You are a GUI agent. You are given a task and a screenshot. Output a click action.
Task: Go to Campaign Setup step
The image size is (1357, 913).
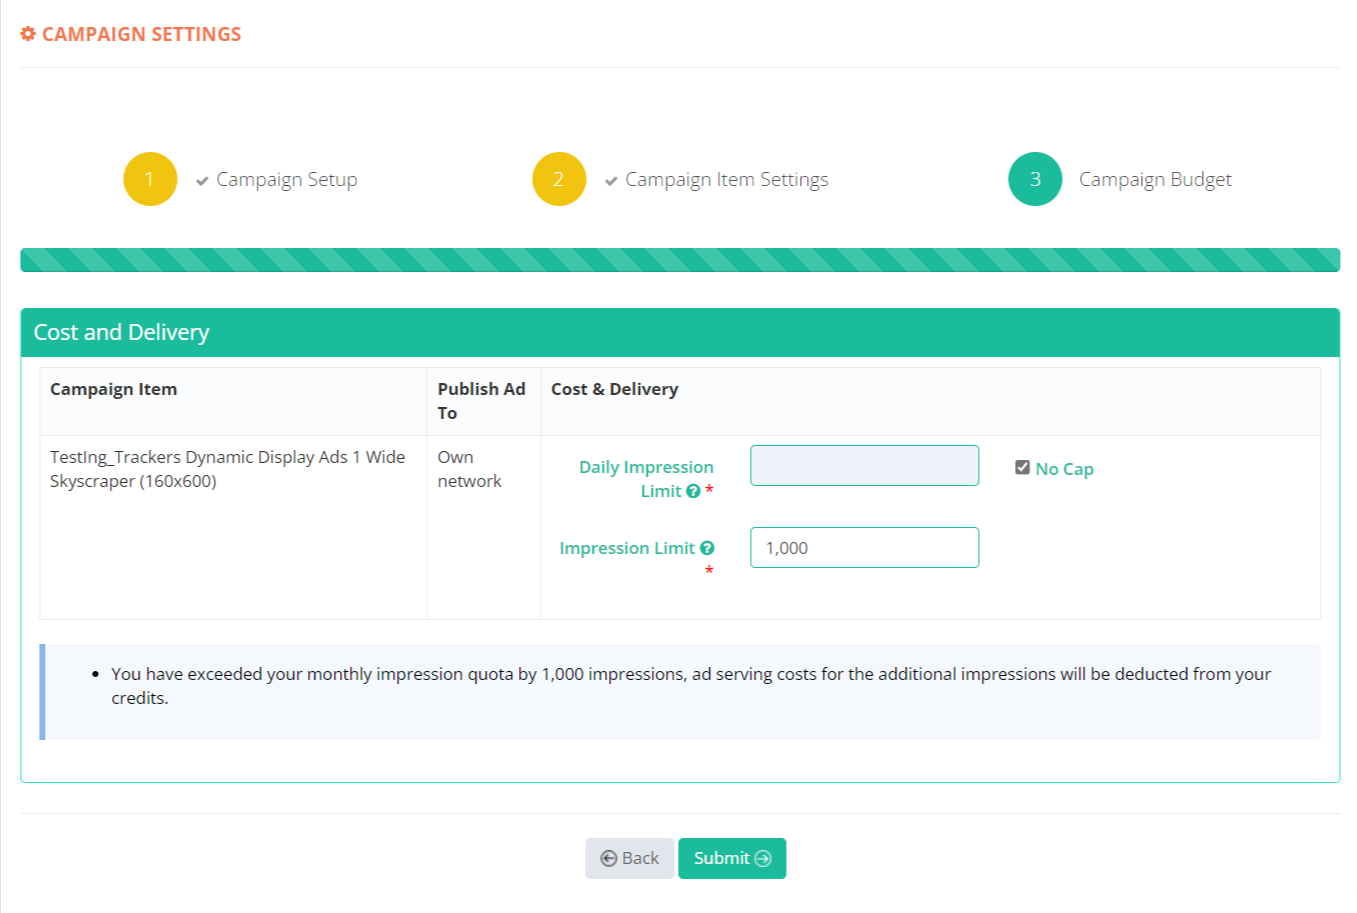[x=286, y=179]
